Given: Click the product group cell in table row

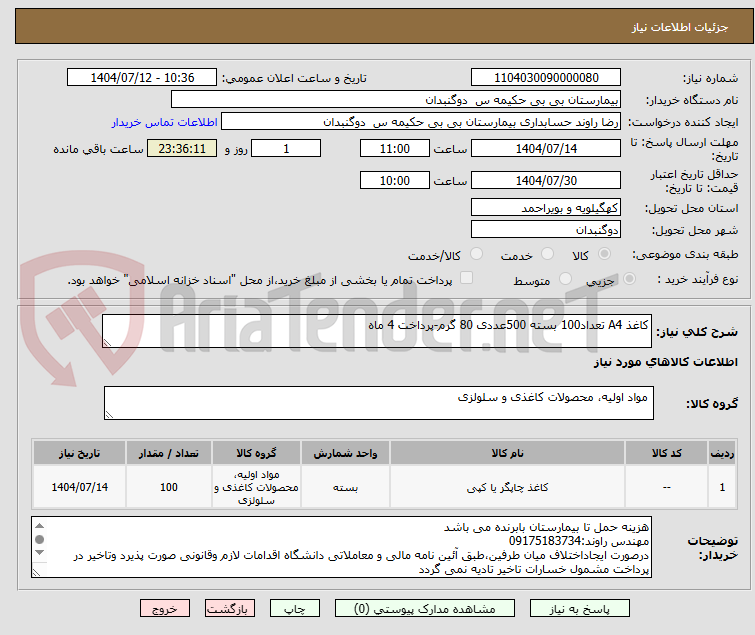Looking at the screenshot, I should 256,487.
